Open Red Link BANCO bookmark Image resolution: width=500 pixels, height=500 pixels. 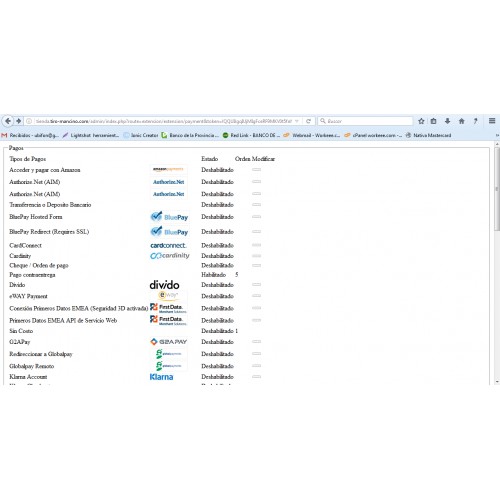click(251, 135)
